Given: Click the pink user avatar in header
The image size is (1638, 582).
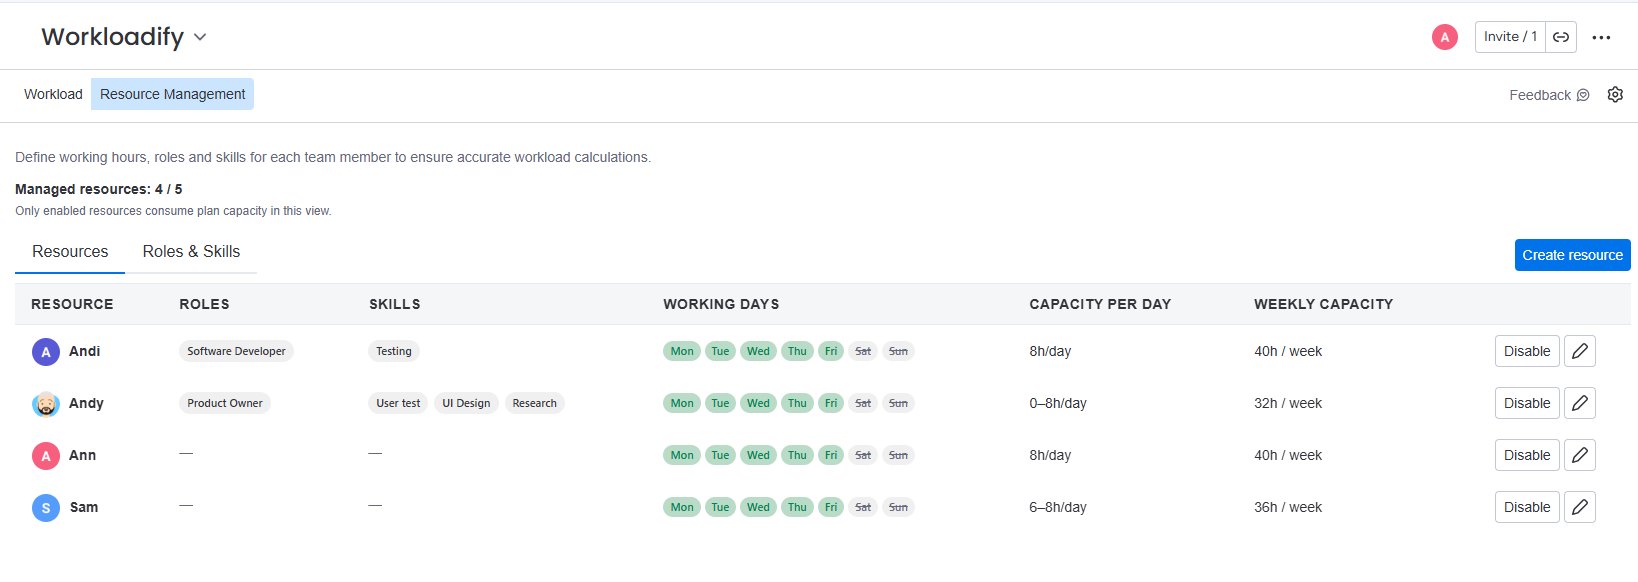Looking at the screenshot, I should 1444,37.
